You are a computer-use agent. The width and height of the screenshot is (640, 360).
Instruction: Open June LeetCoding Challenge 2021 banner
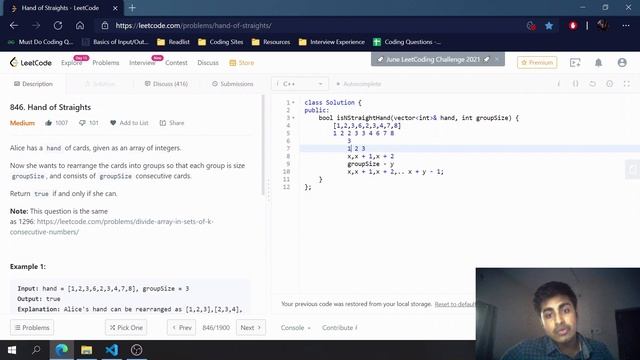tap(433, 60)
